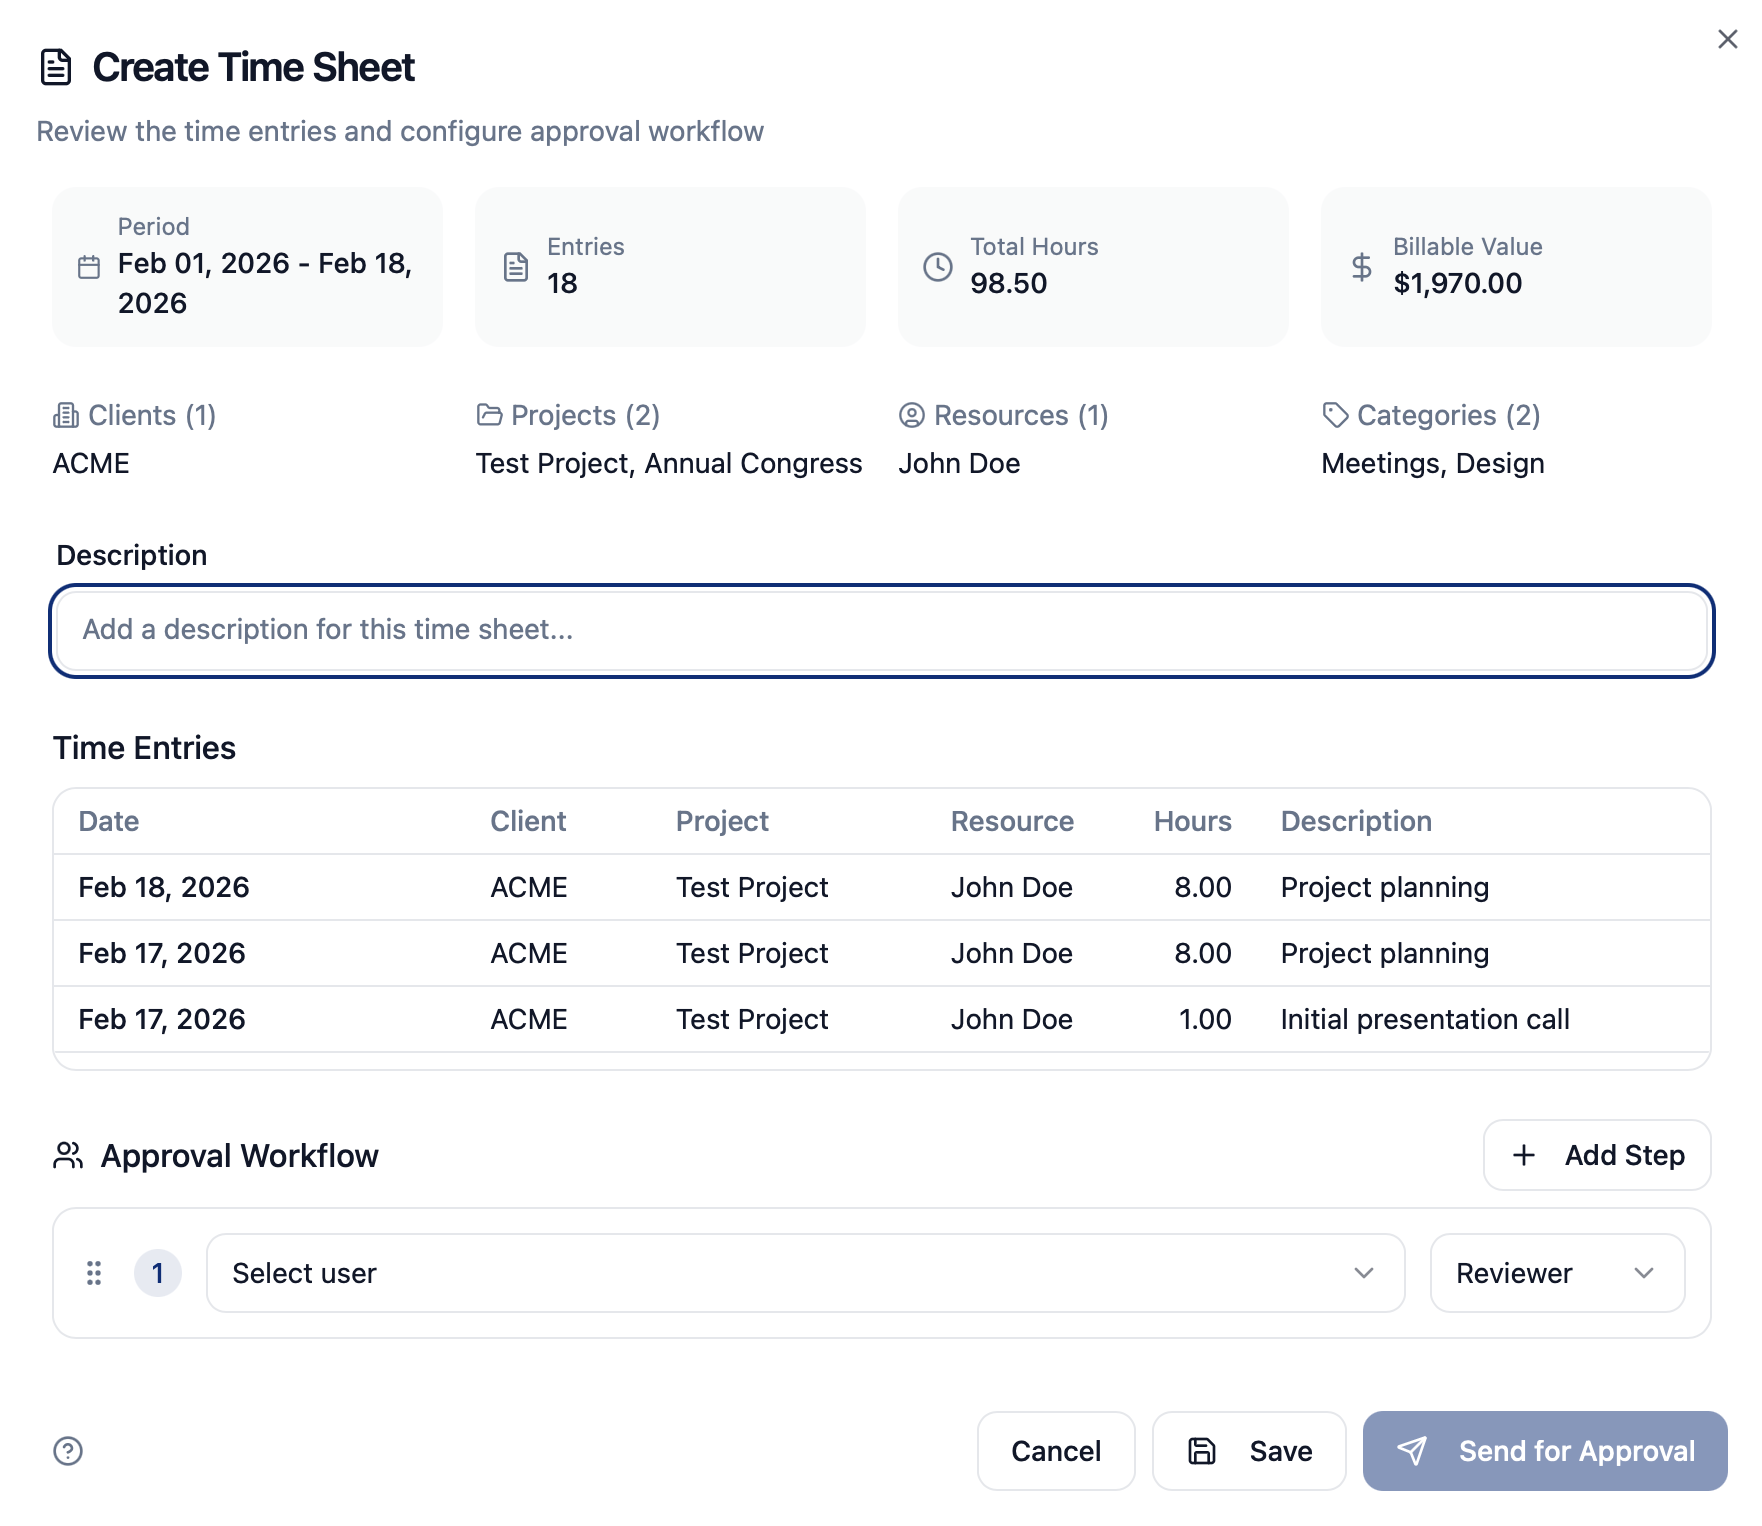Open the Reviewer role dropdown

1557,1273
